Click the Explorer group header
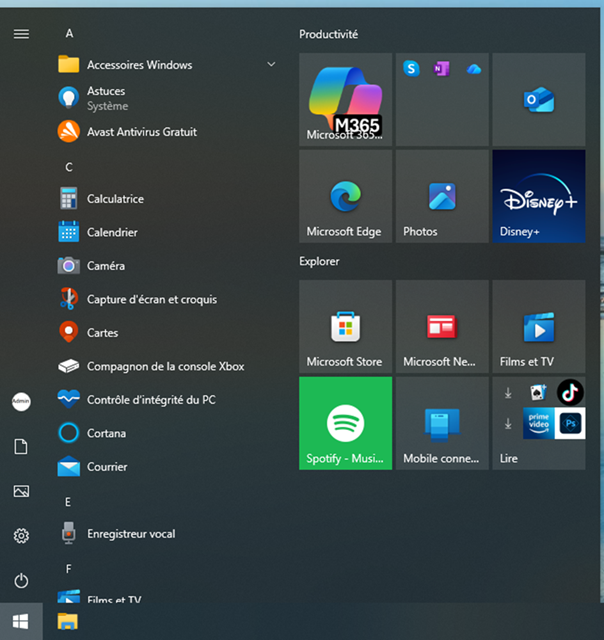Screen dimensions: 604x640 (319, 261)
